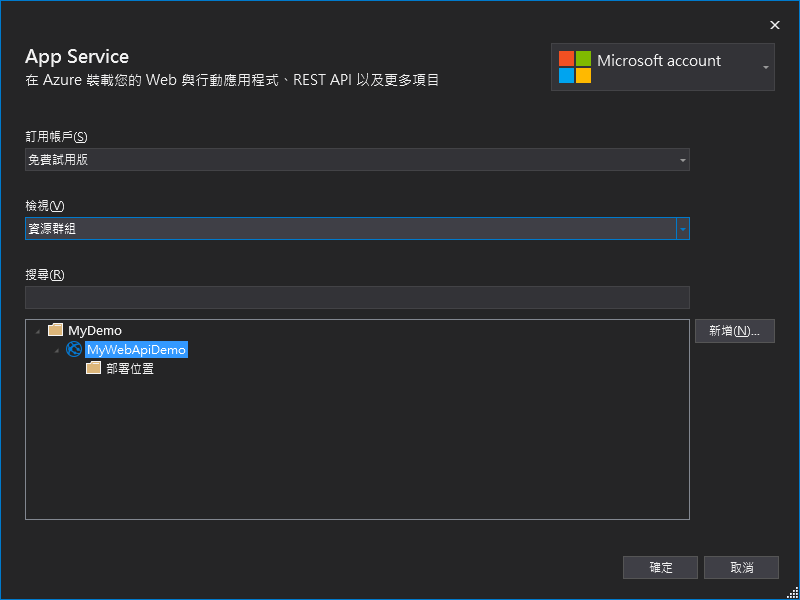Click the MyWebApiDemo web app globe icon
The height and width of the screenshot is (600, 800).
74,350
